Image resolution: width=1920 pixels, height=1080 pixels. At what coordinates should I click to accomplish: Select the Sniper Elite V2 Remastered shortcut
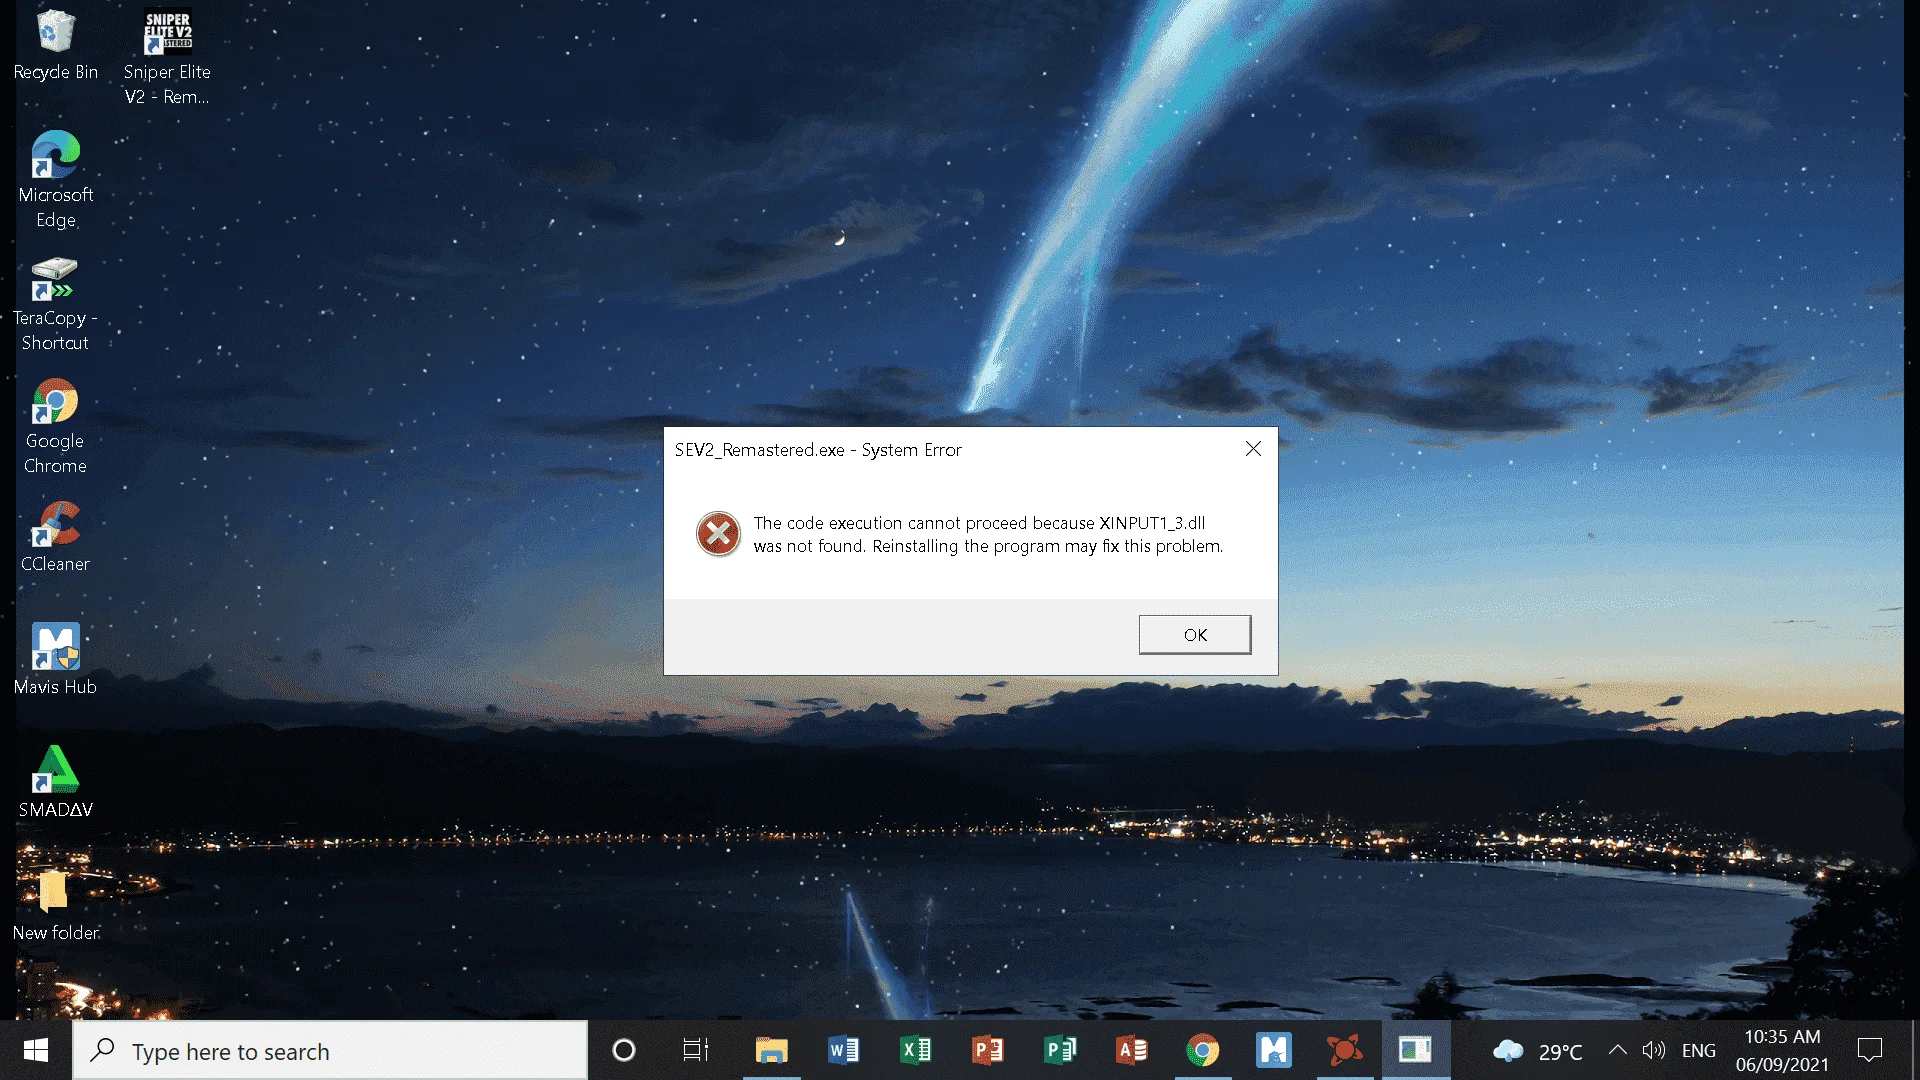tap(167, 58)
